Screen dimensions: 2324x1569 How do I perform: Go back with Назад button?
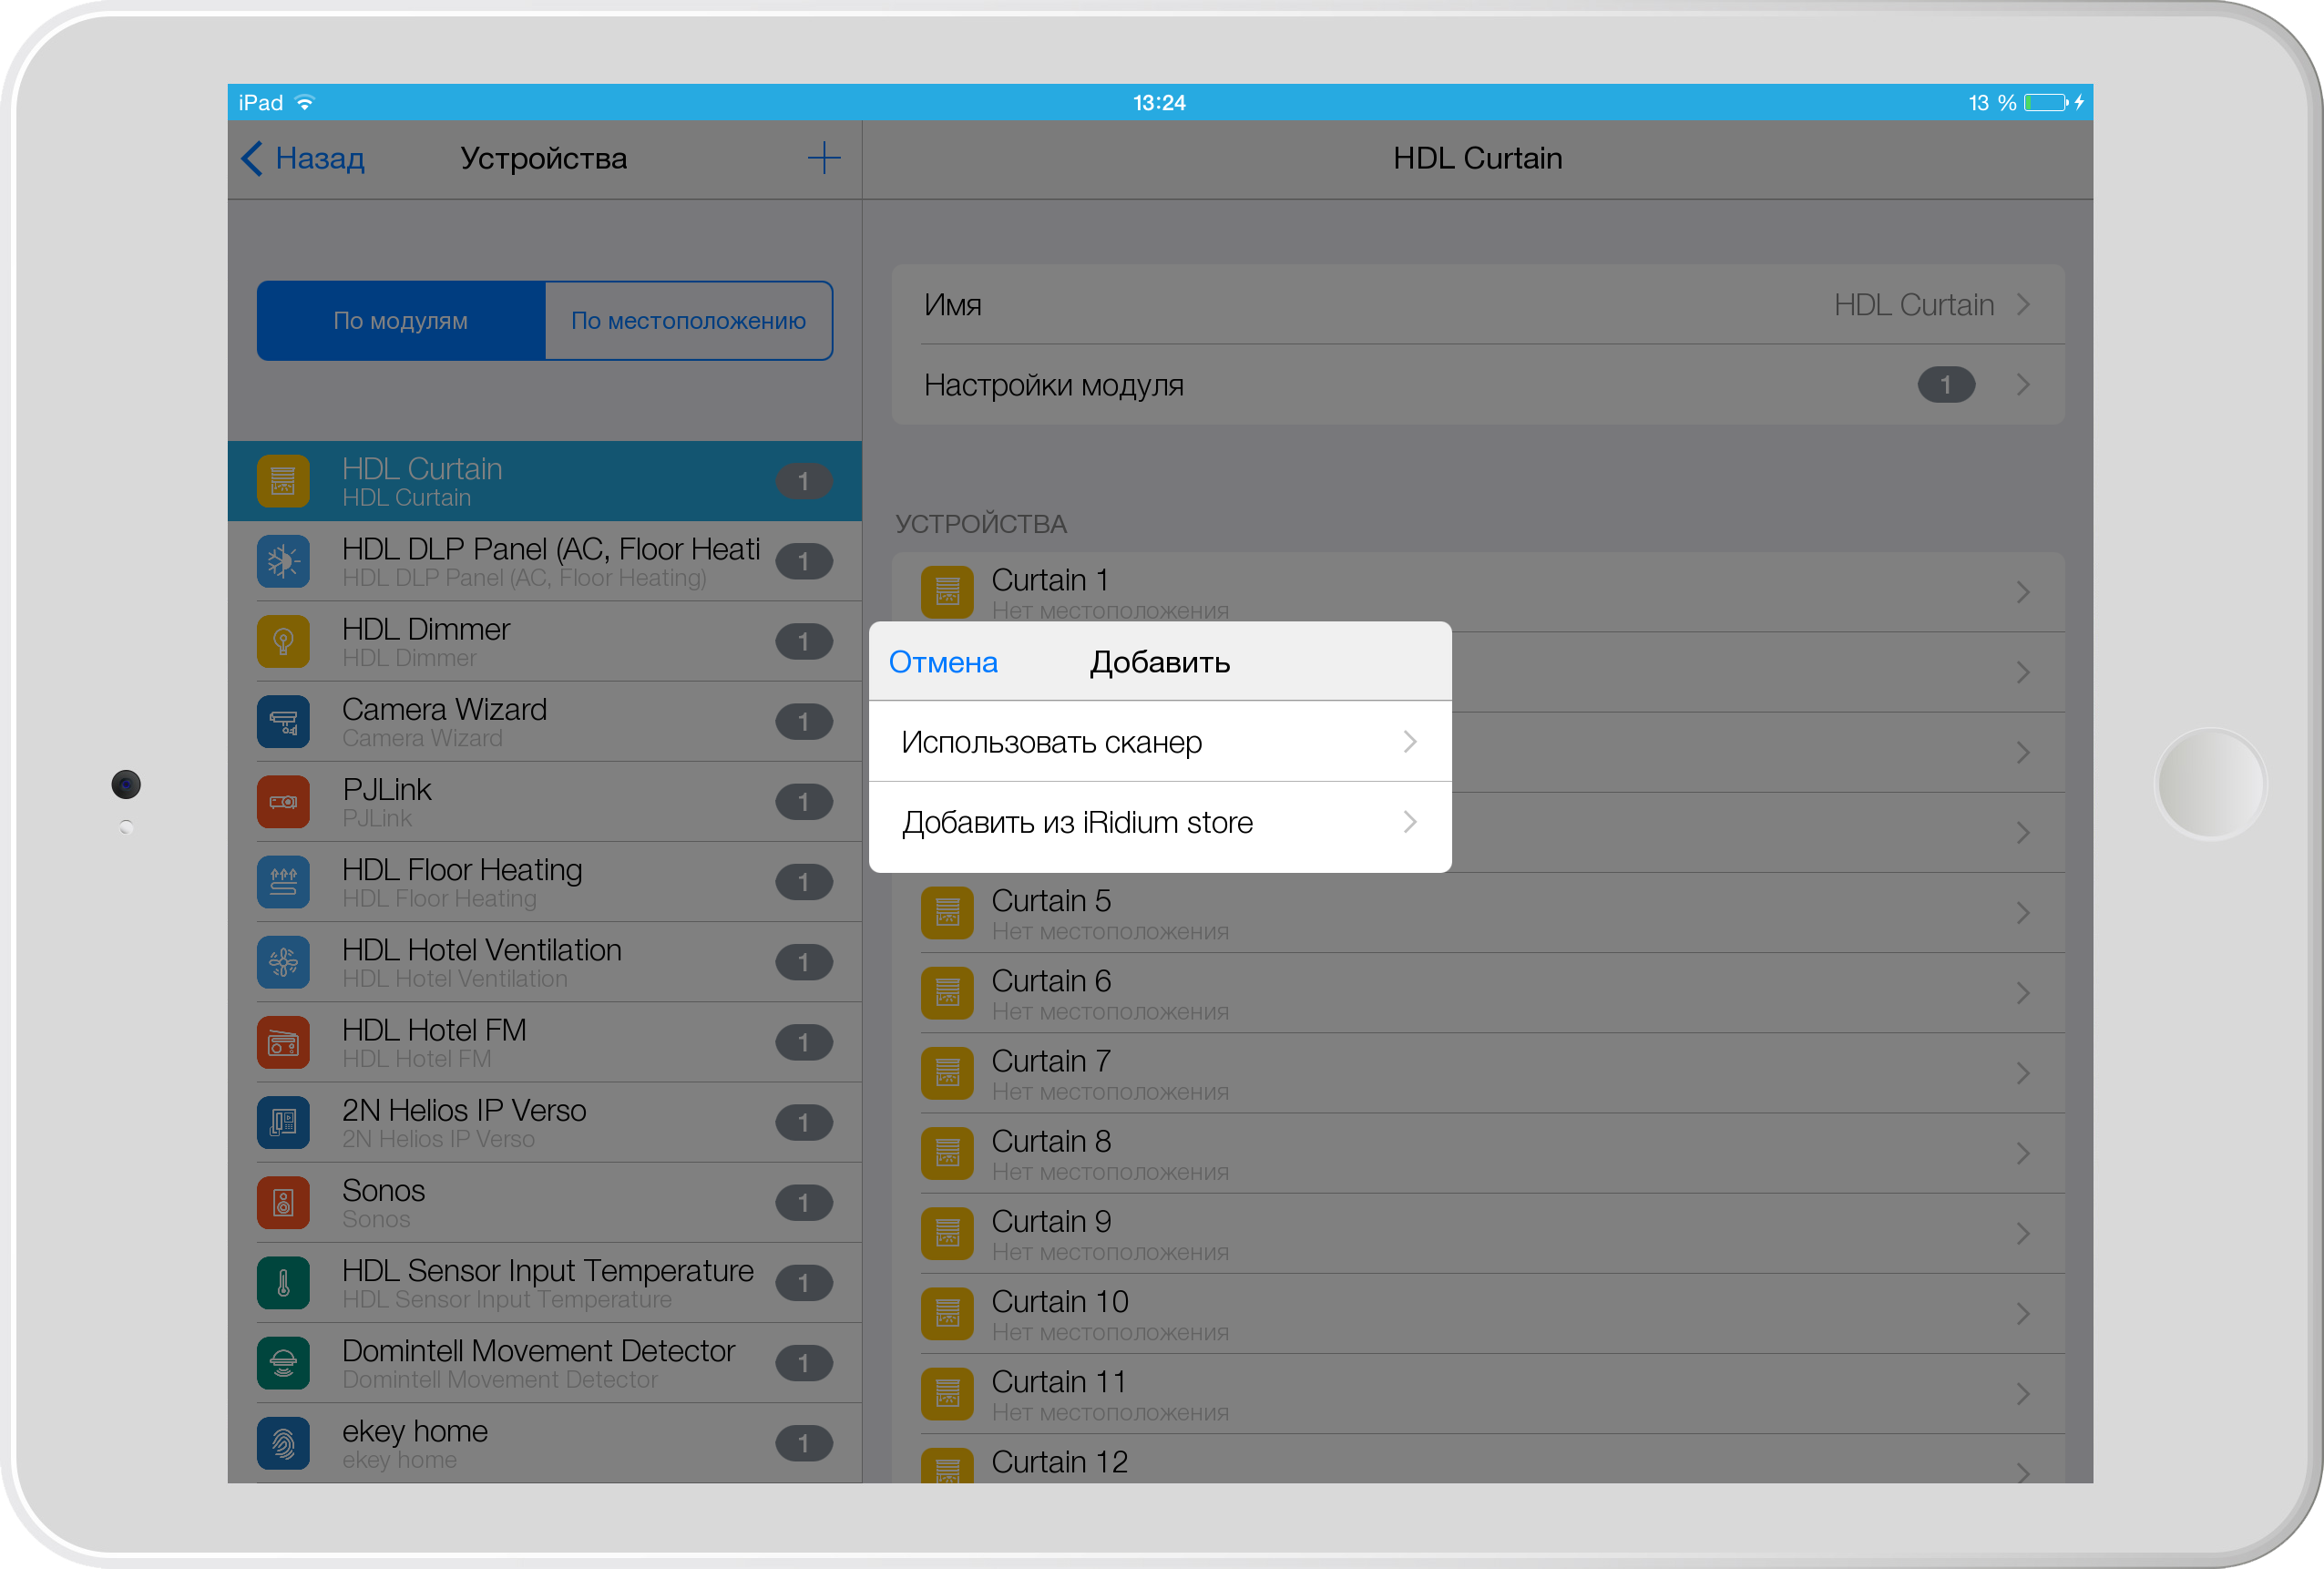click(x=304, y=158)
